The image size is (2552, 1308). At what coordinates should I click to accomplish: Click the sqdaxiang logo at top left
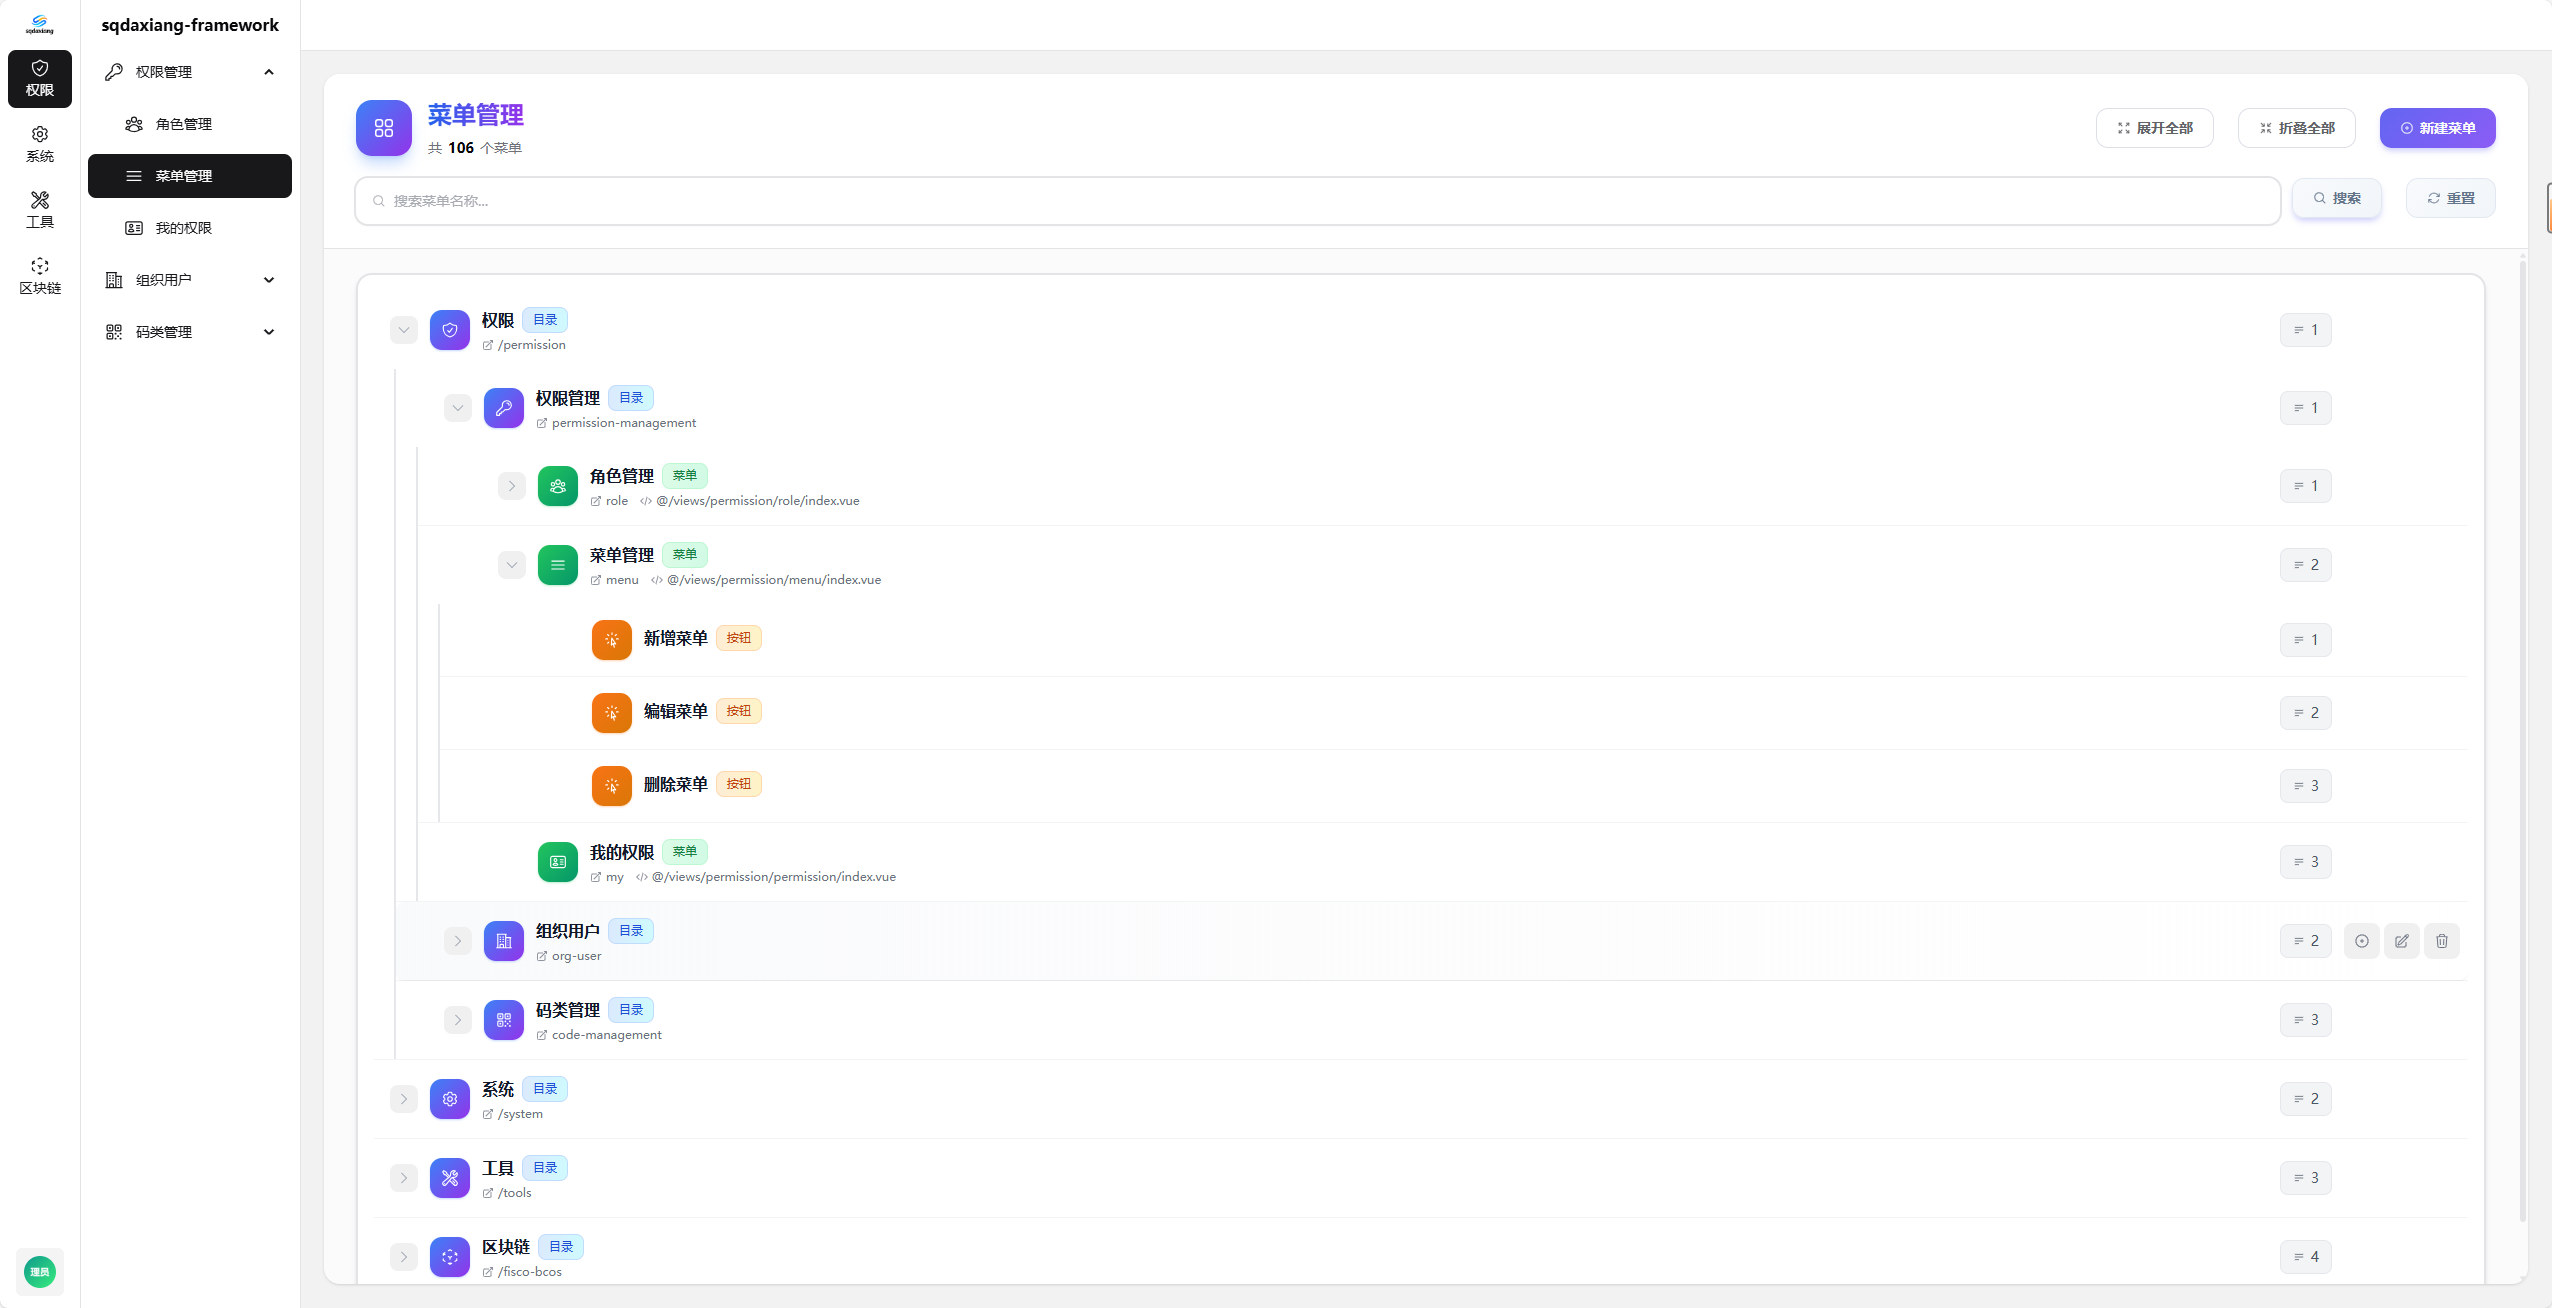40,22
